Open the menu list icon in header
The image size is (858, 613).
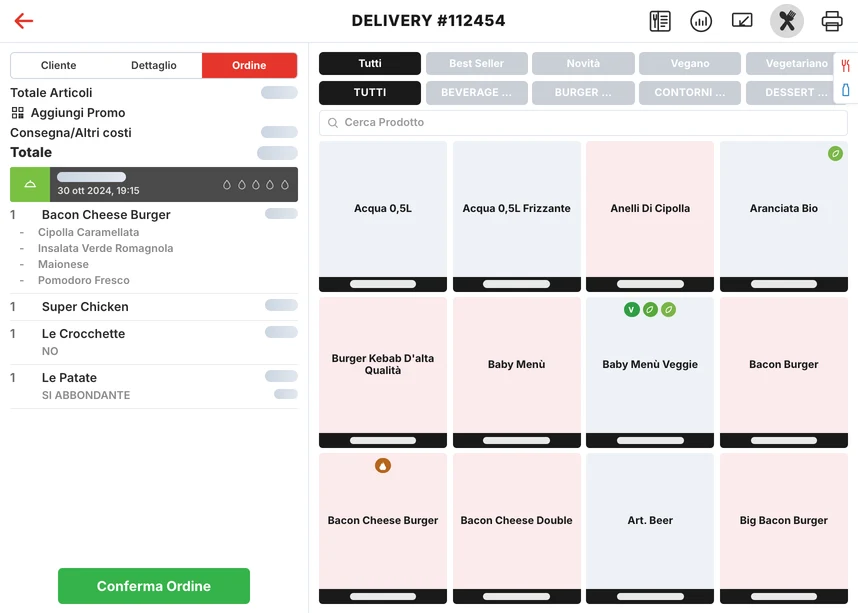[660, 21]
